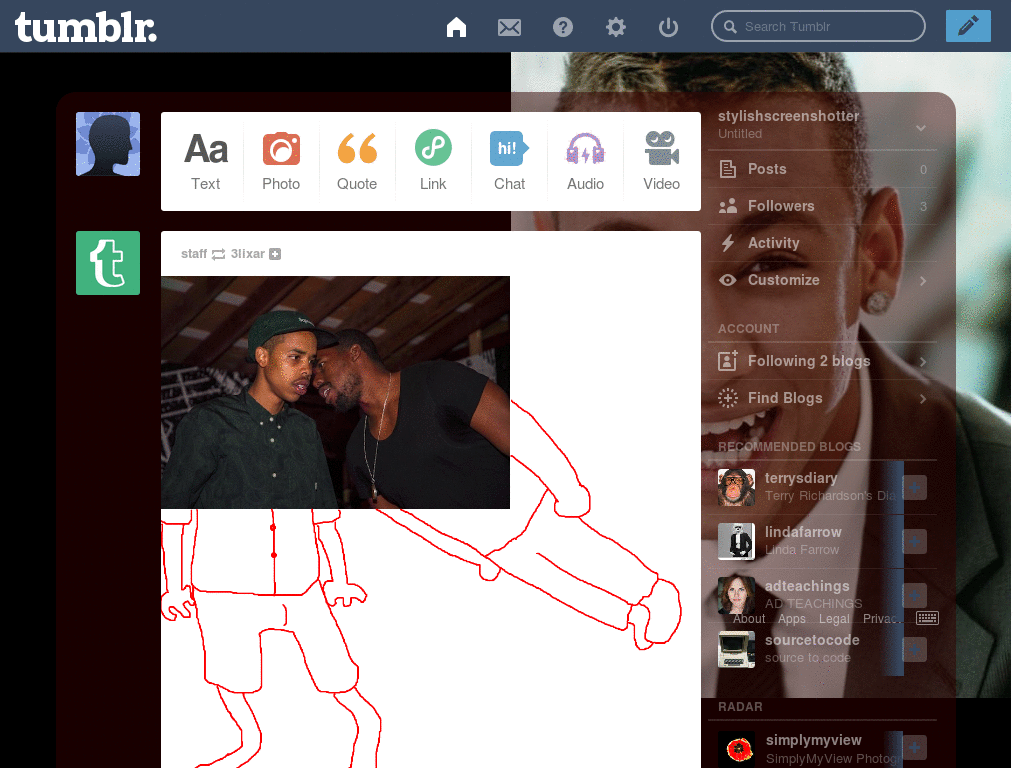Click the About footer link

pyautogui.click(x=748, y=618)
